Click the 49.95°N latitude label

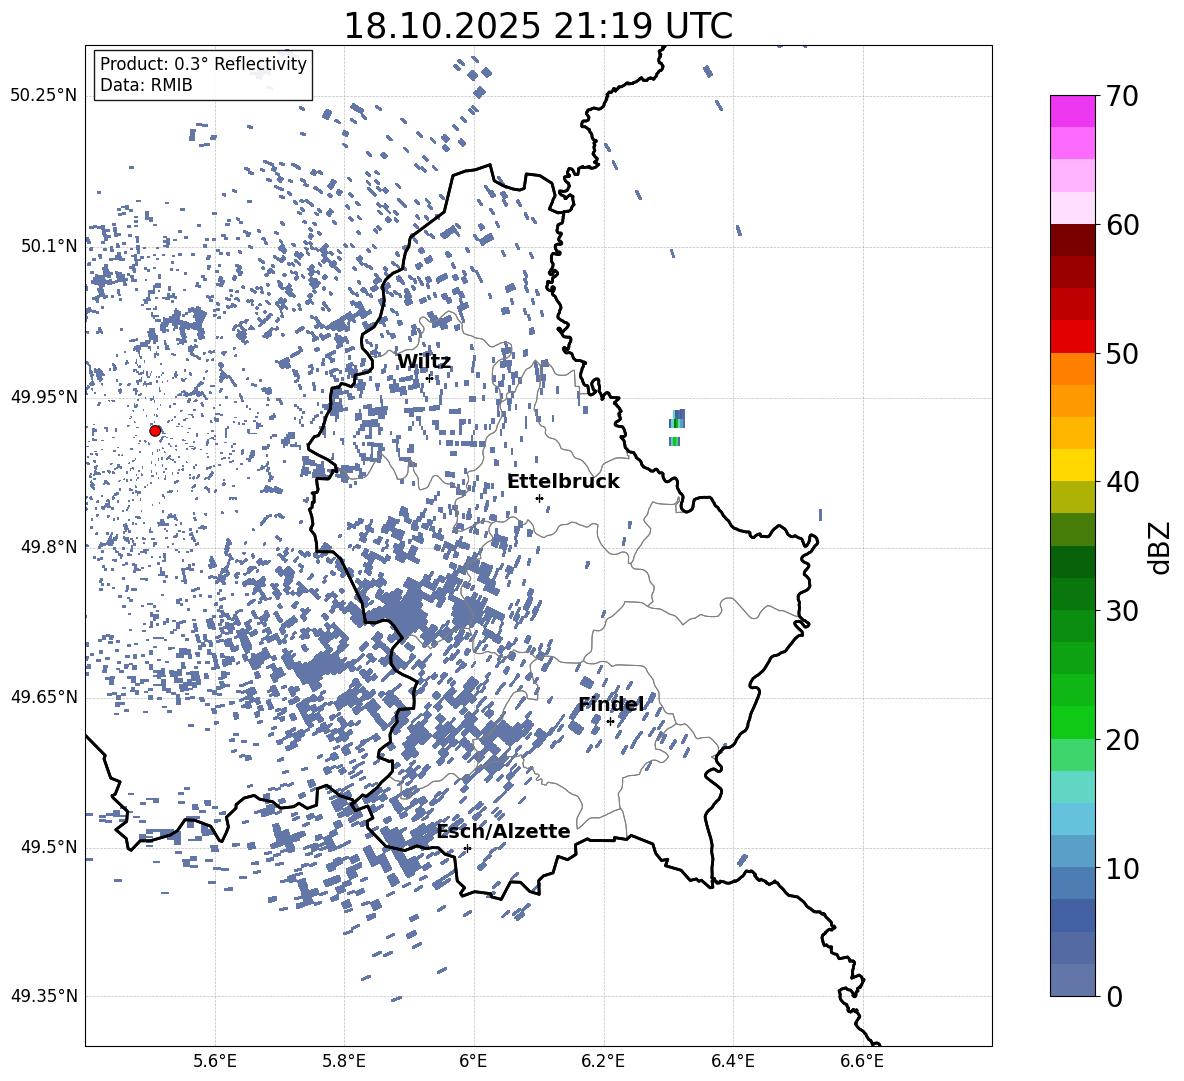point(44,397)
